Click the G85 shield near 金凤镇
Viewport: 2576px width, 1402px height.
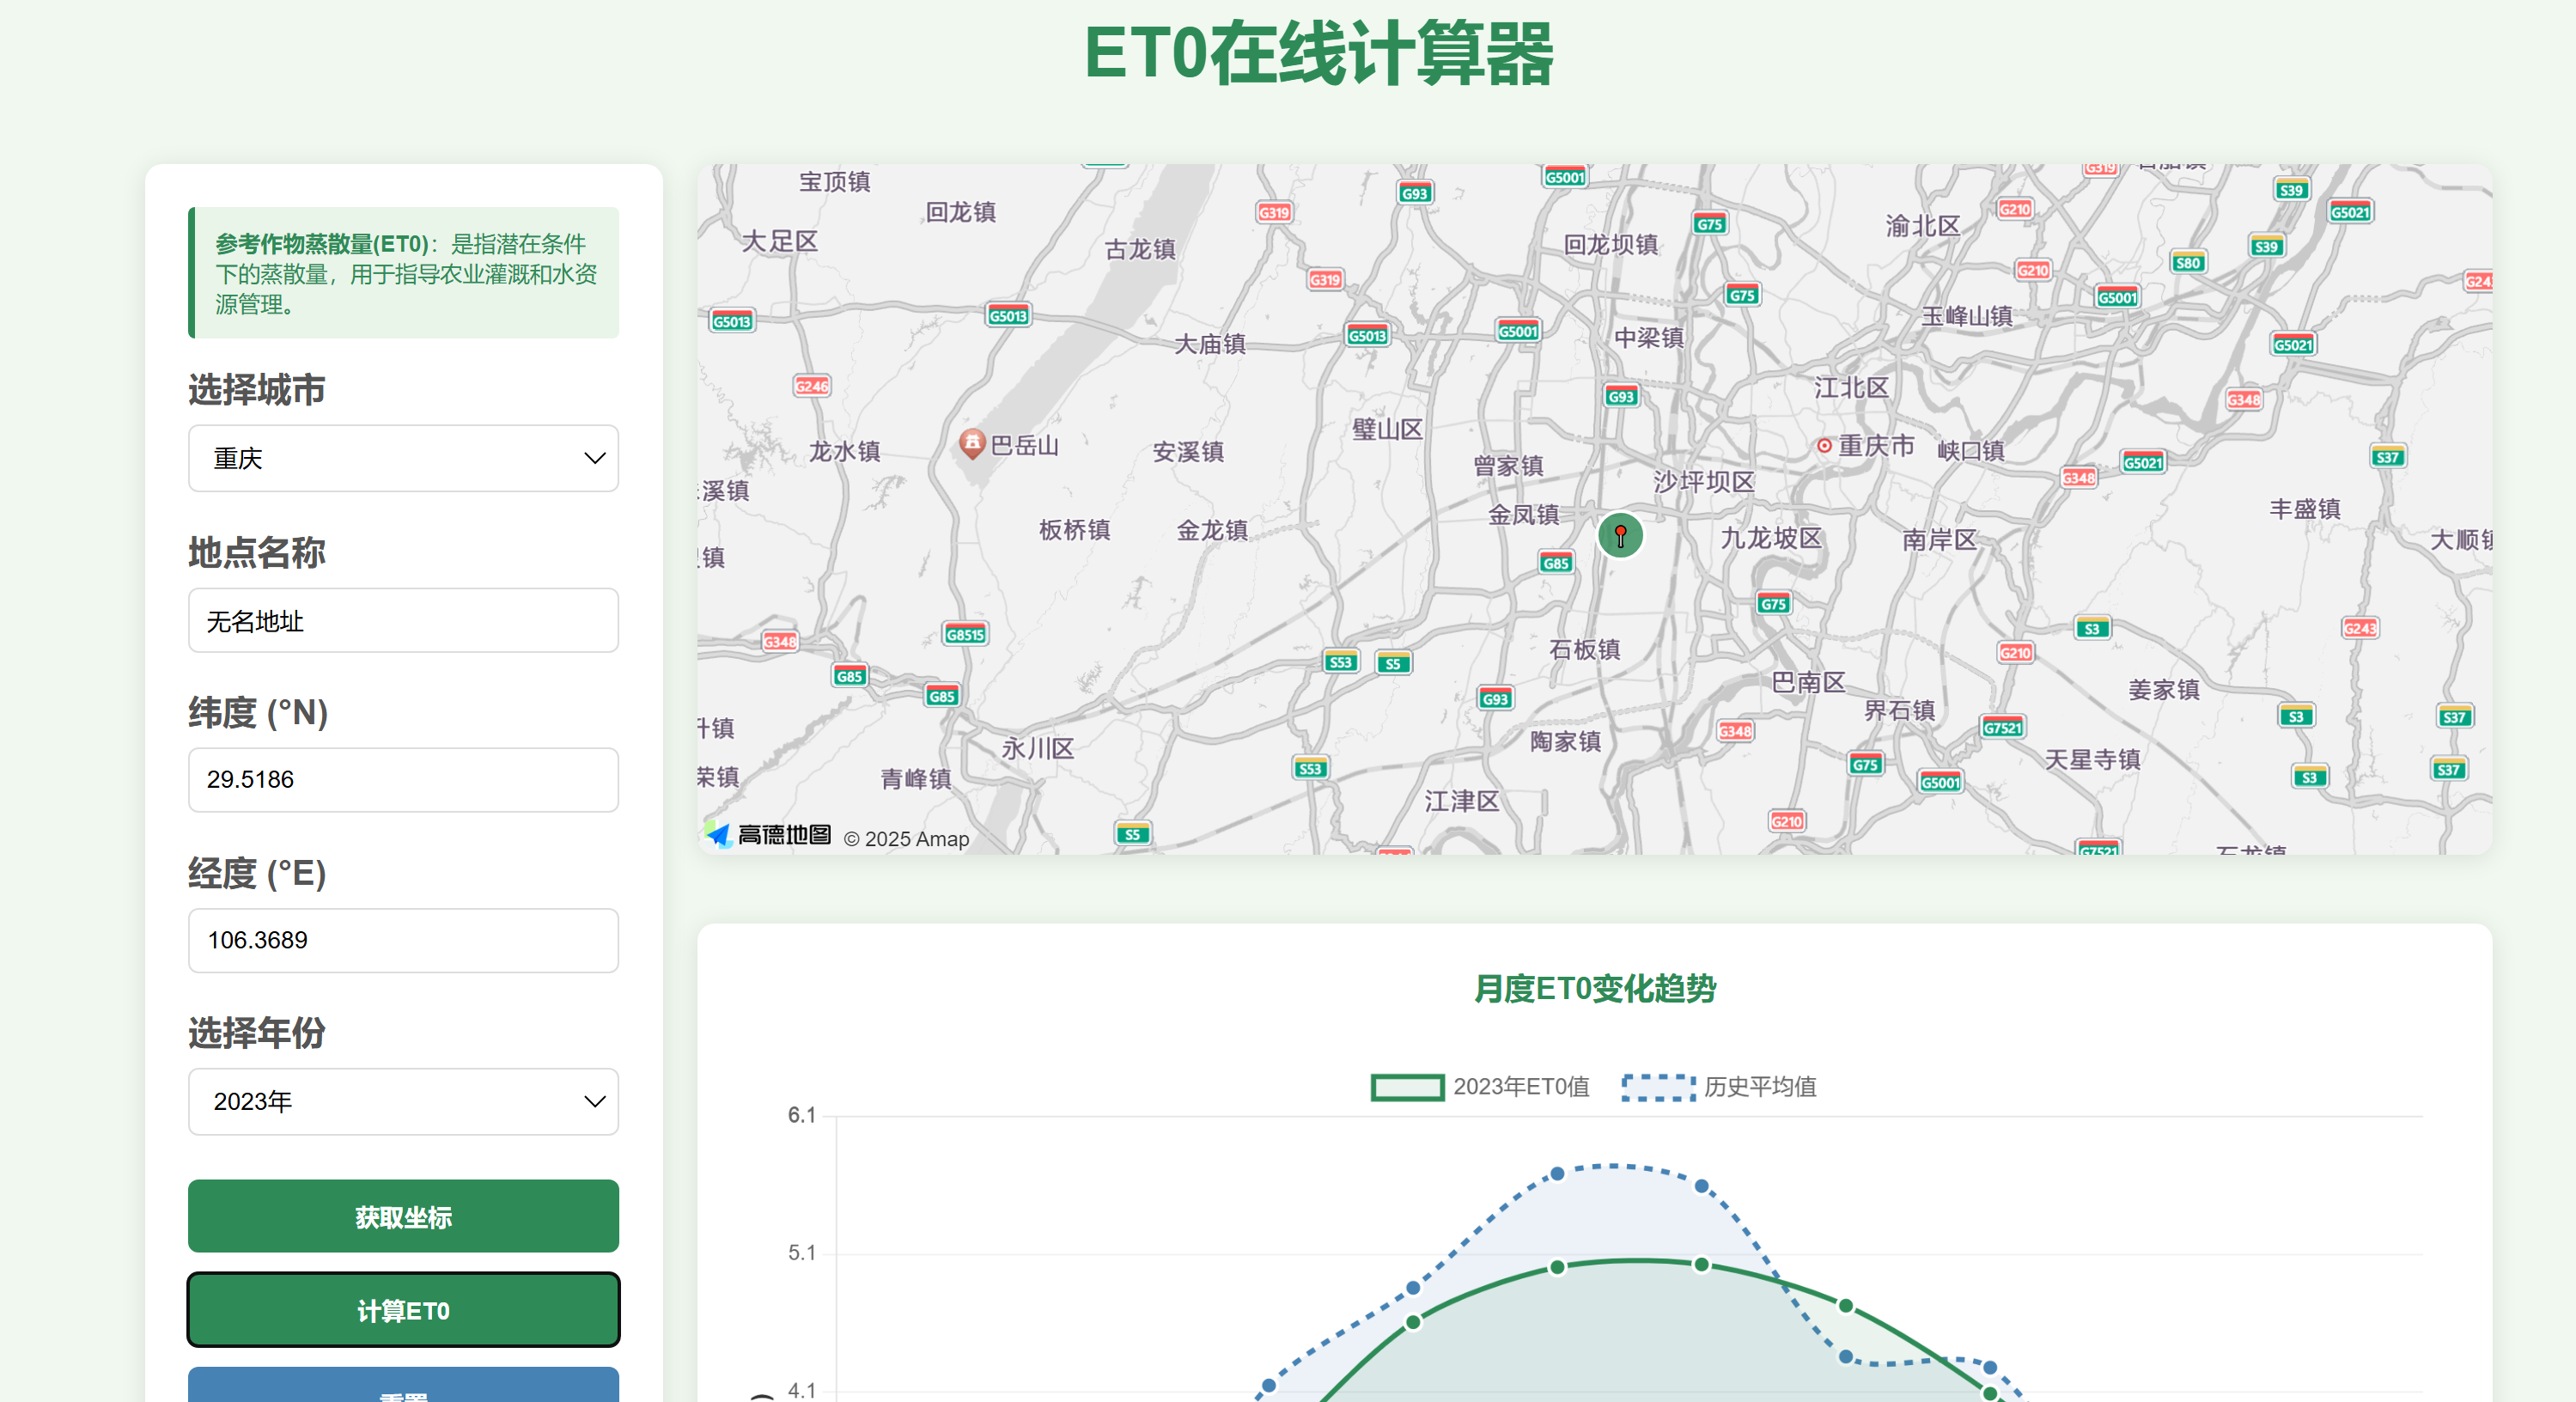click(1556, 563)
